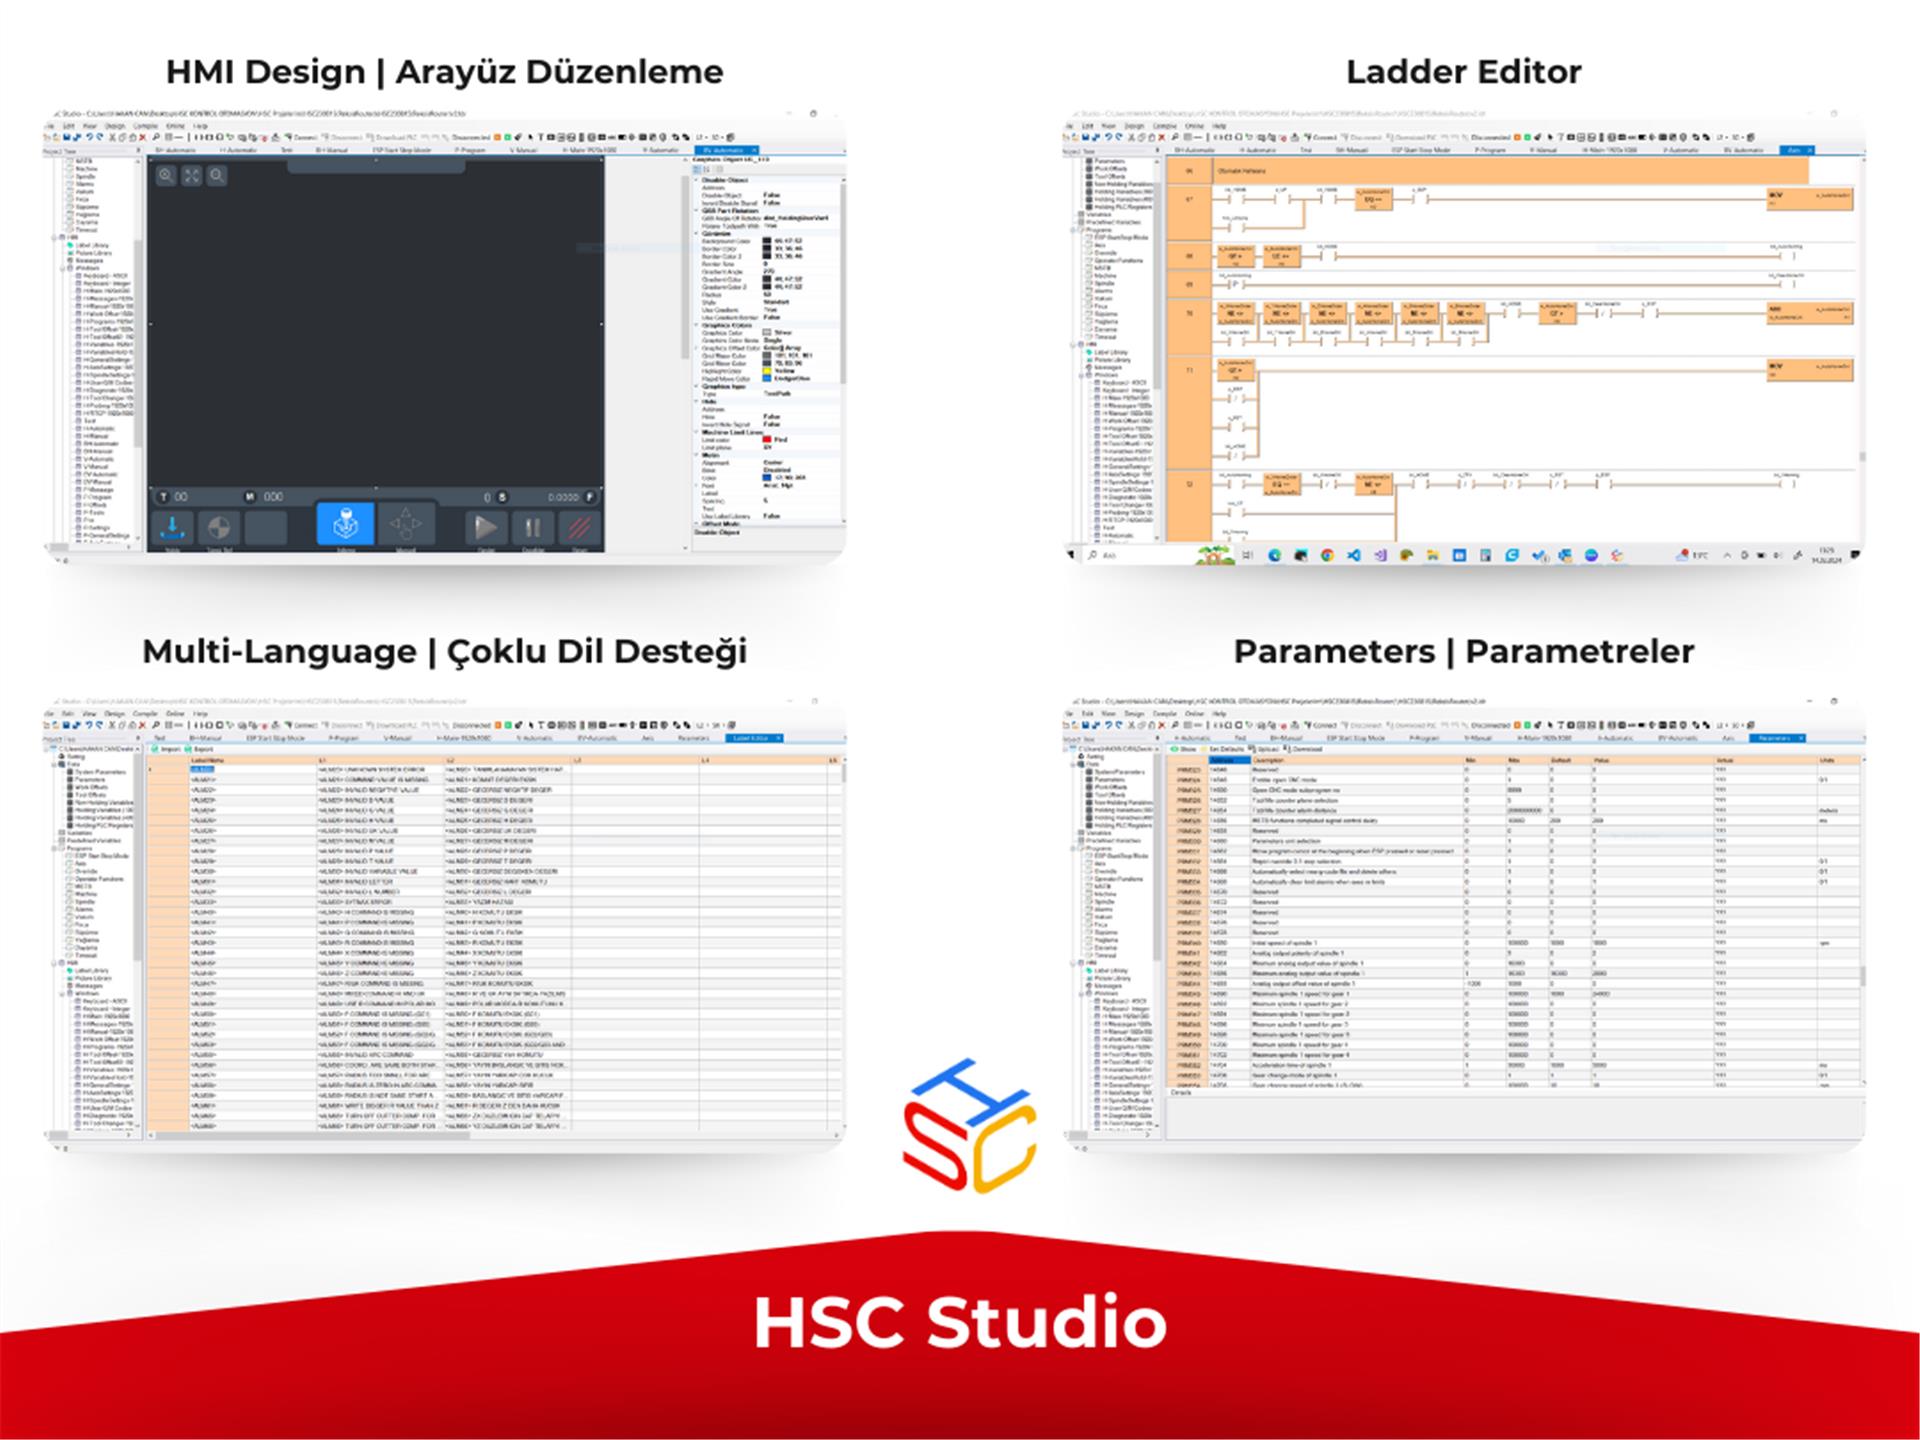The width and height of the screenshot is (1920, 1440).
Task: Select ADD block in ladder diagram
Action: 1810,313
